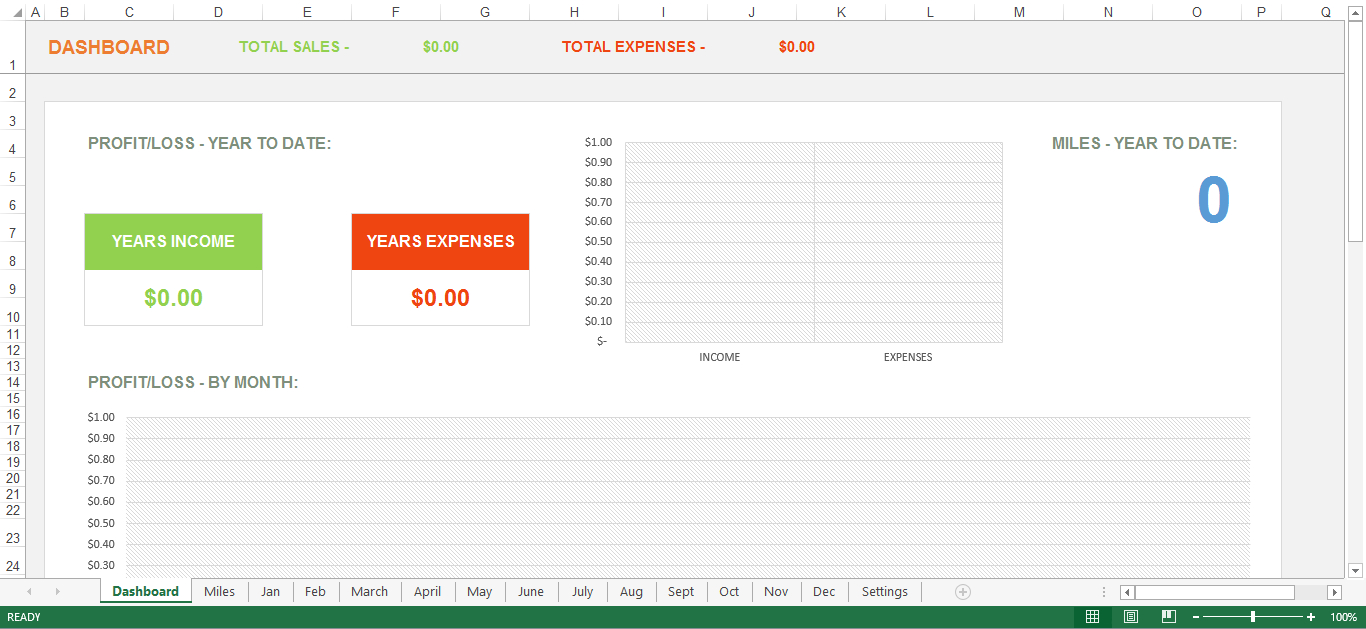Viewport: 1366px width, 629px height.
Task: Click the Normal view icon in status bar
Action: coord(1093,617)
